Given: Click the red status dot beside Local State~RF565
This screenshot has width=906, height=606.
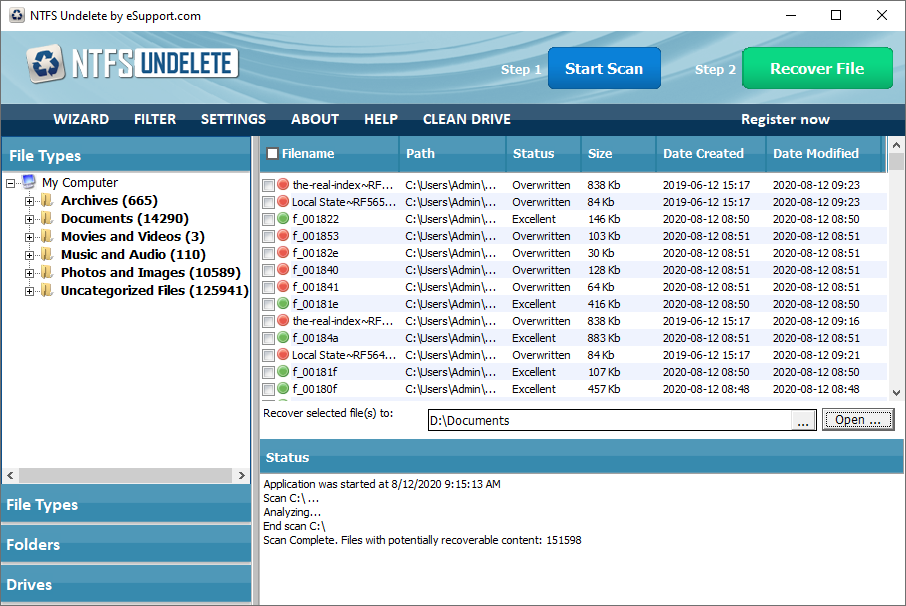Looking at the screenshot, I should click(x=283, y=202).
